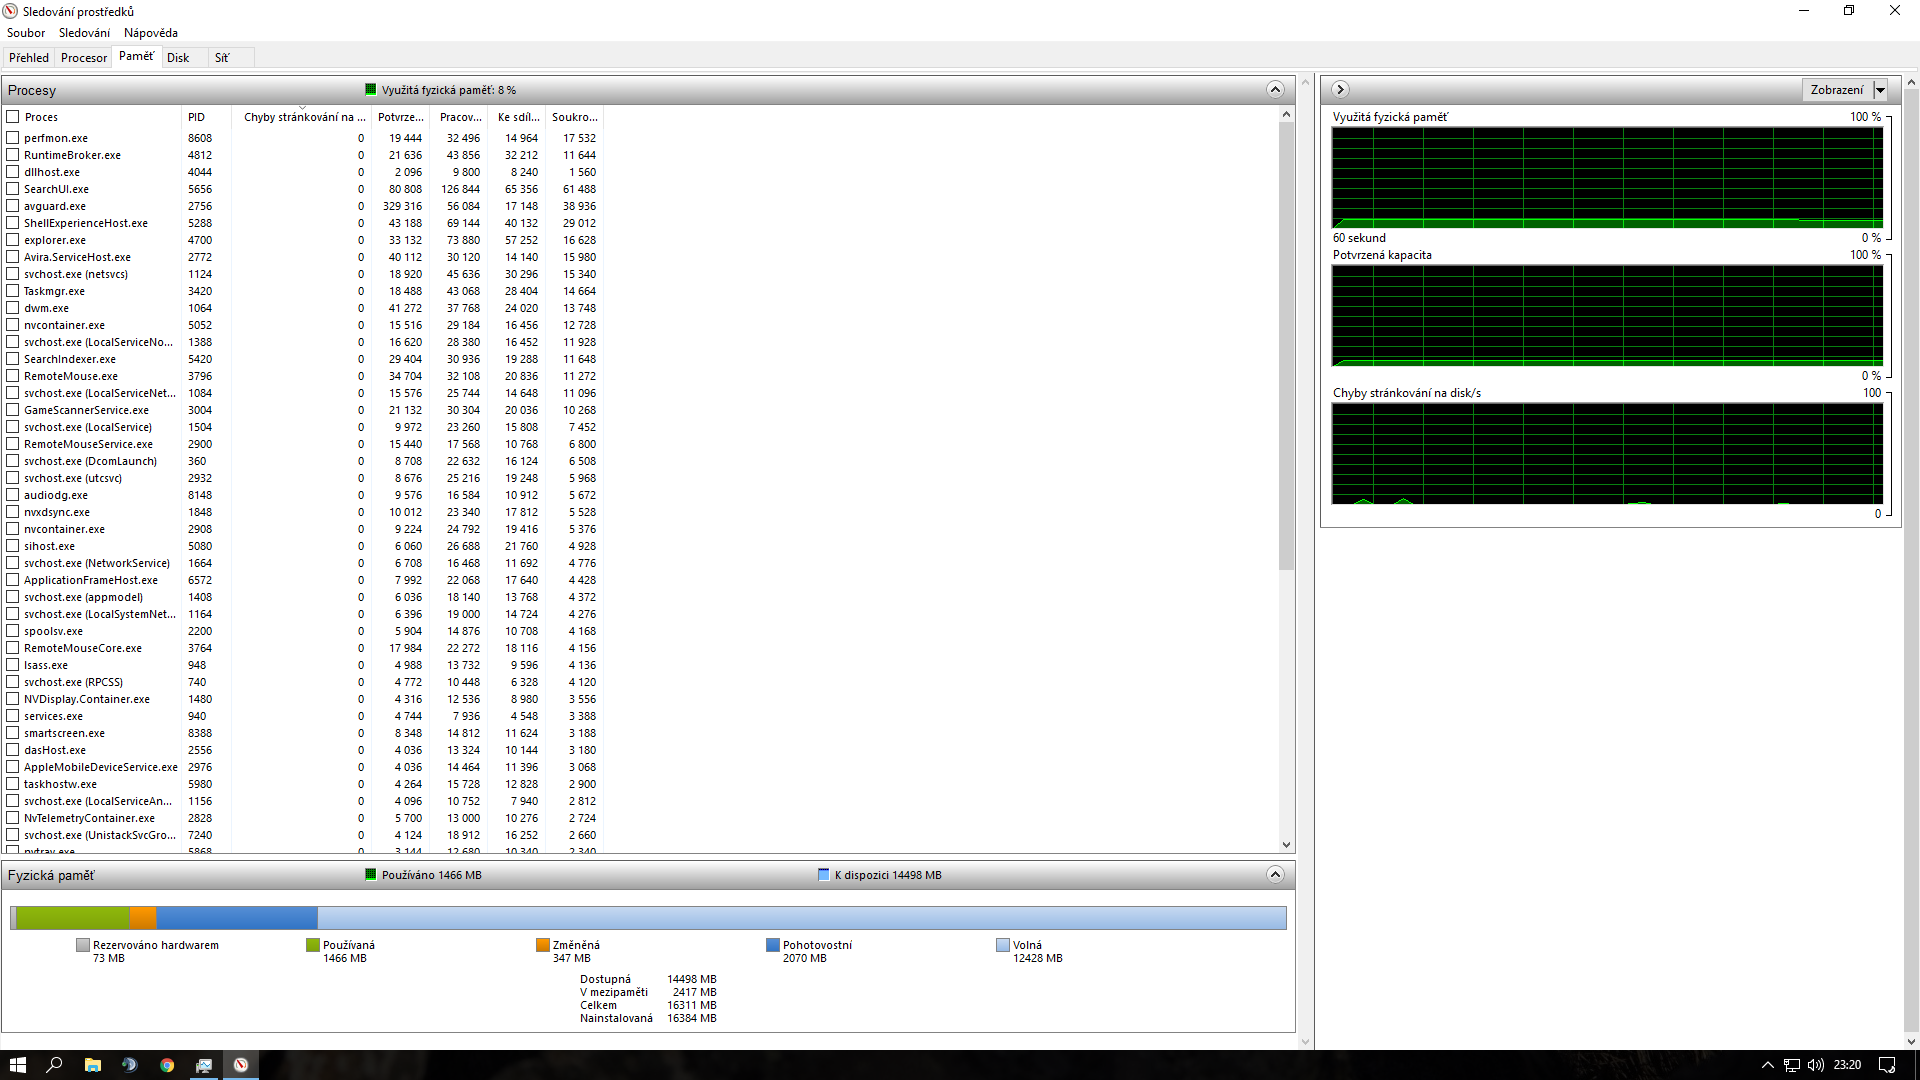This screenshot has height=1080, width=1920.
Task: Open Task Manager icon in taskbar
Action: click(x=204, y=1065)
